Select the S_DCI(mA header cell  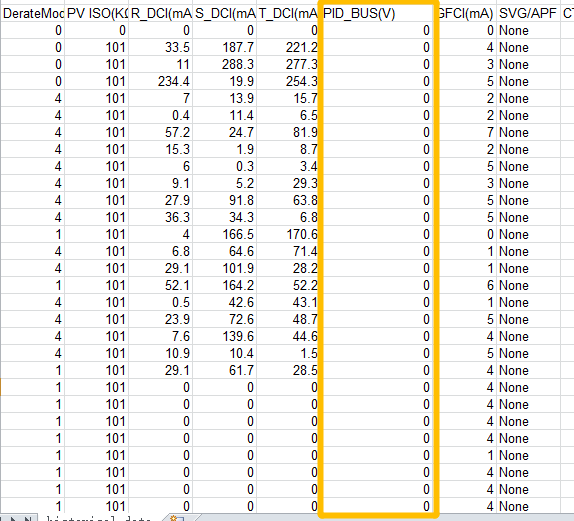pos(225,14)
